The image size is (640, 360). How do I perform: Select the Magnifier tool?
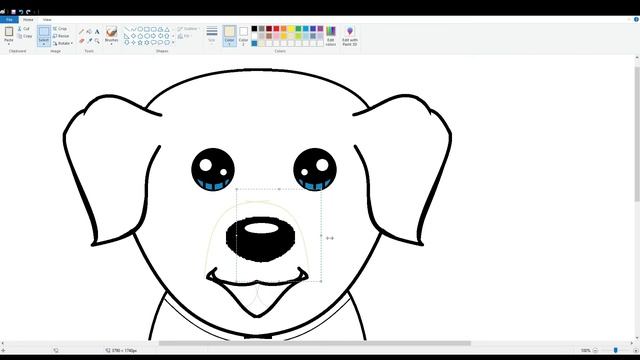pos(97,41)
